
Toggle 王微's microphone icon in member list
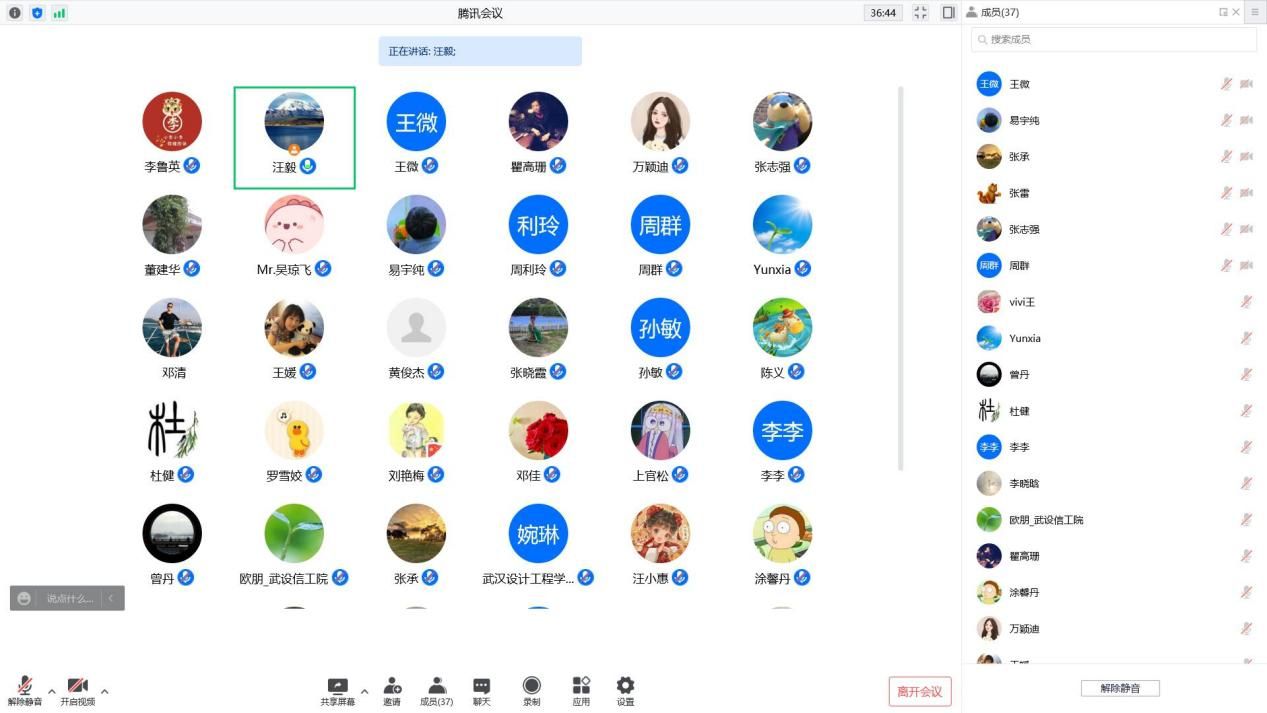[1226, 84]
